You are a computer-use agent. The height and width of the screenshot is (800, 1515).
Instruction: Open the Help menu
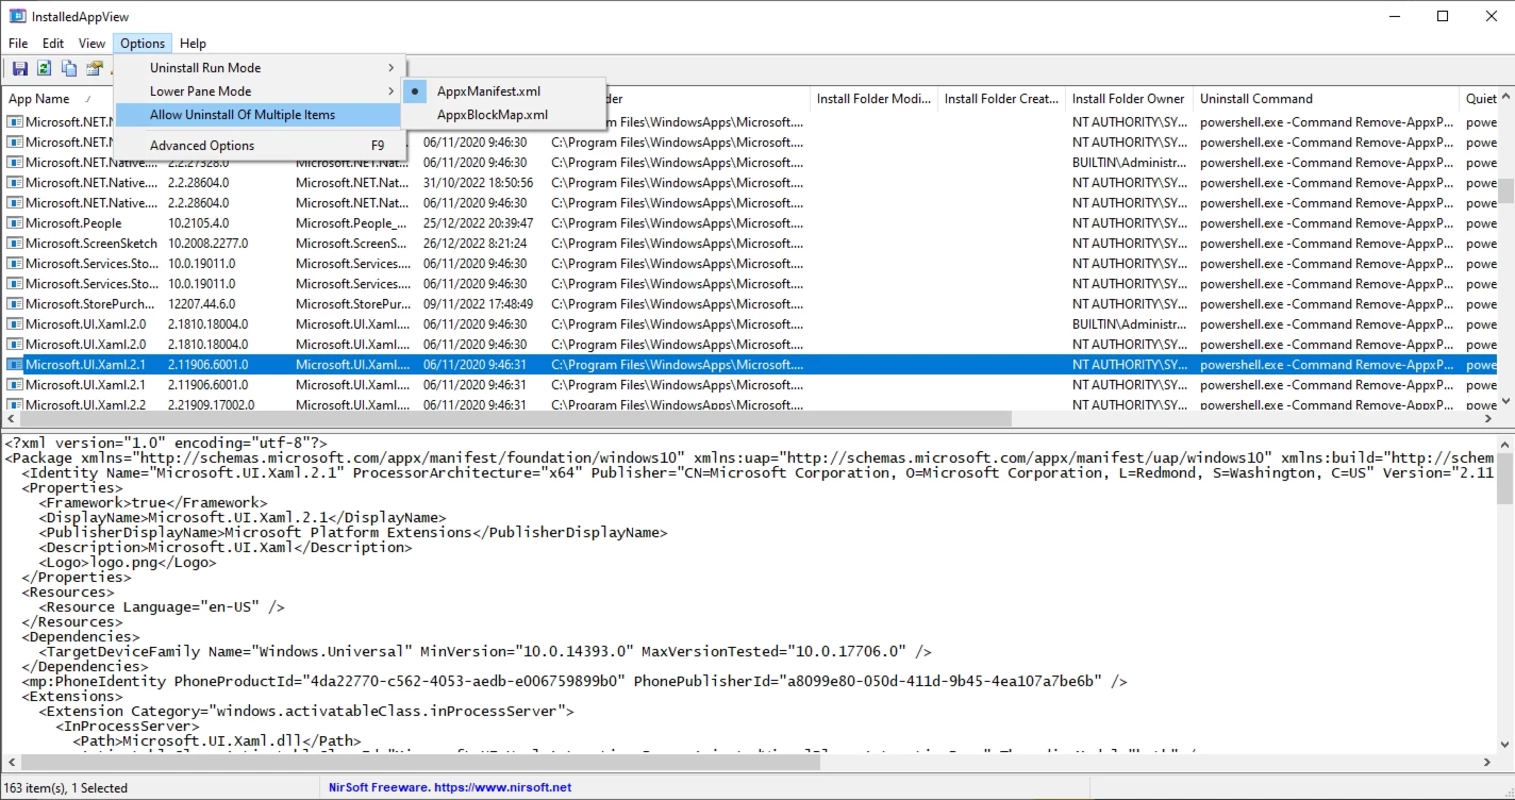click(x=193, y=43)
